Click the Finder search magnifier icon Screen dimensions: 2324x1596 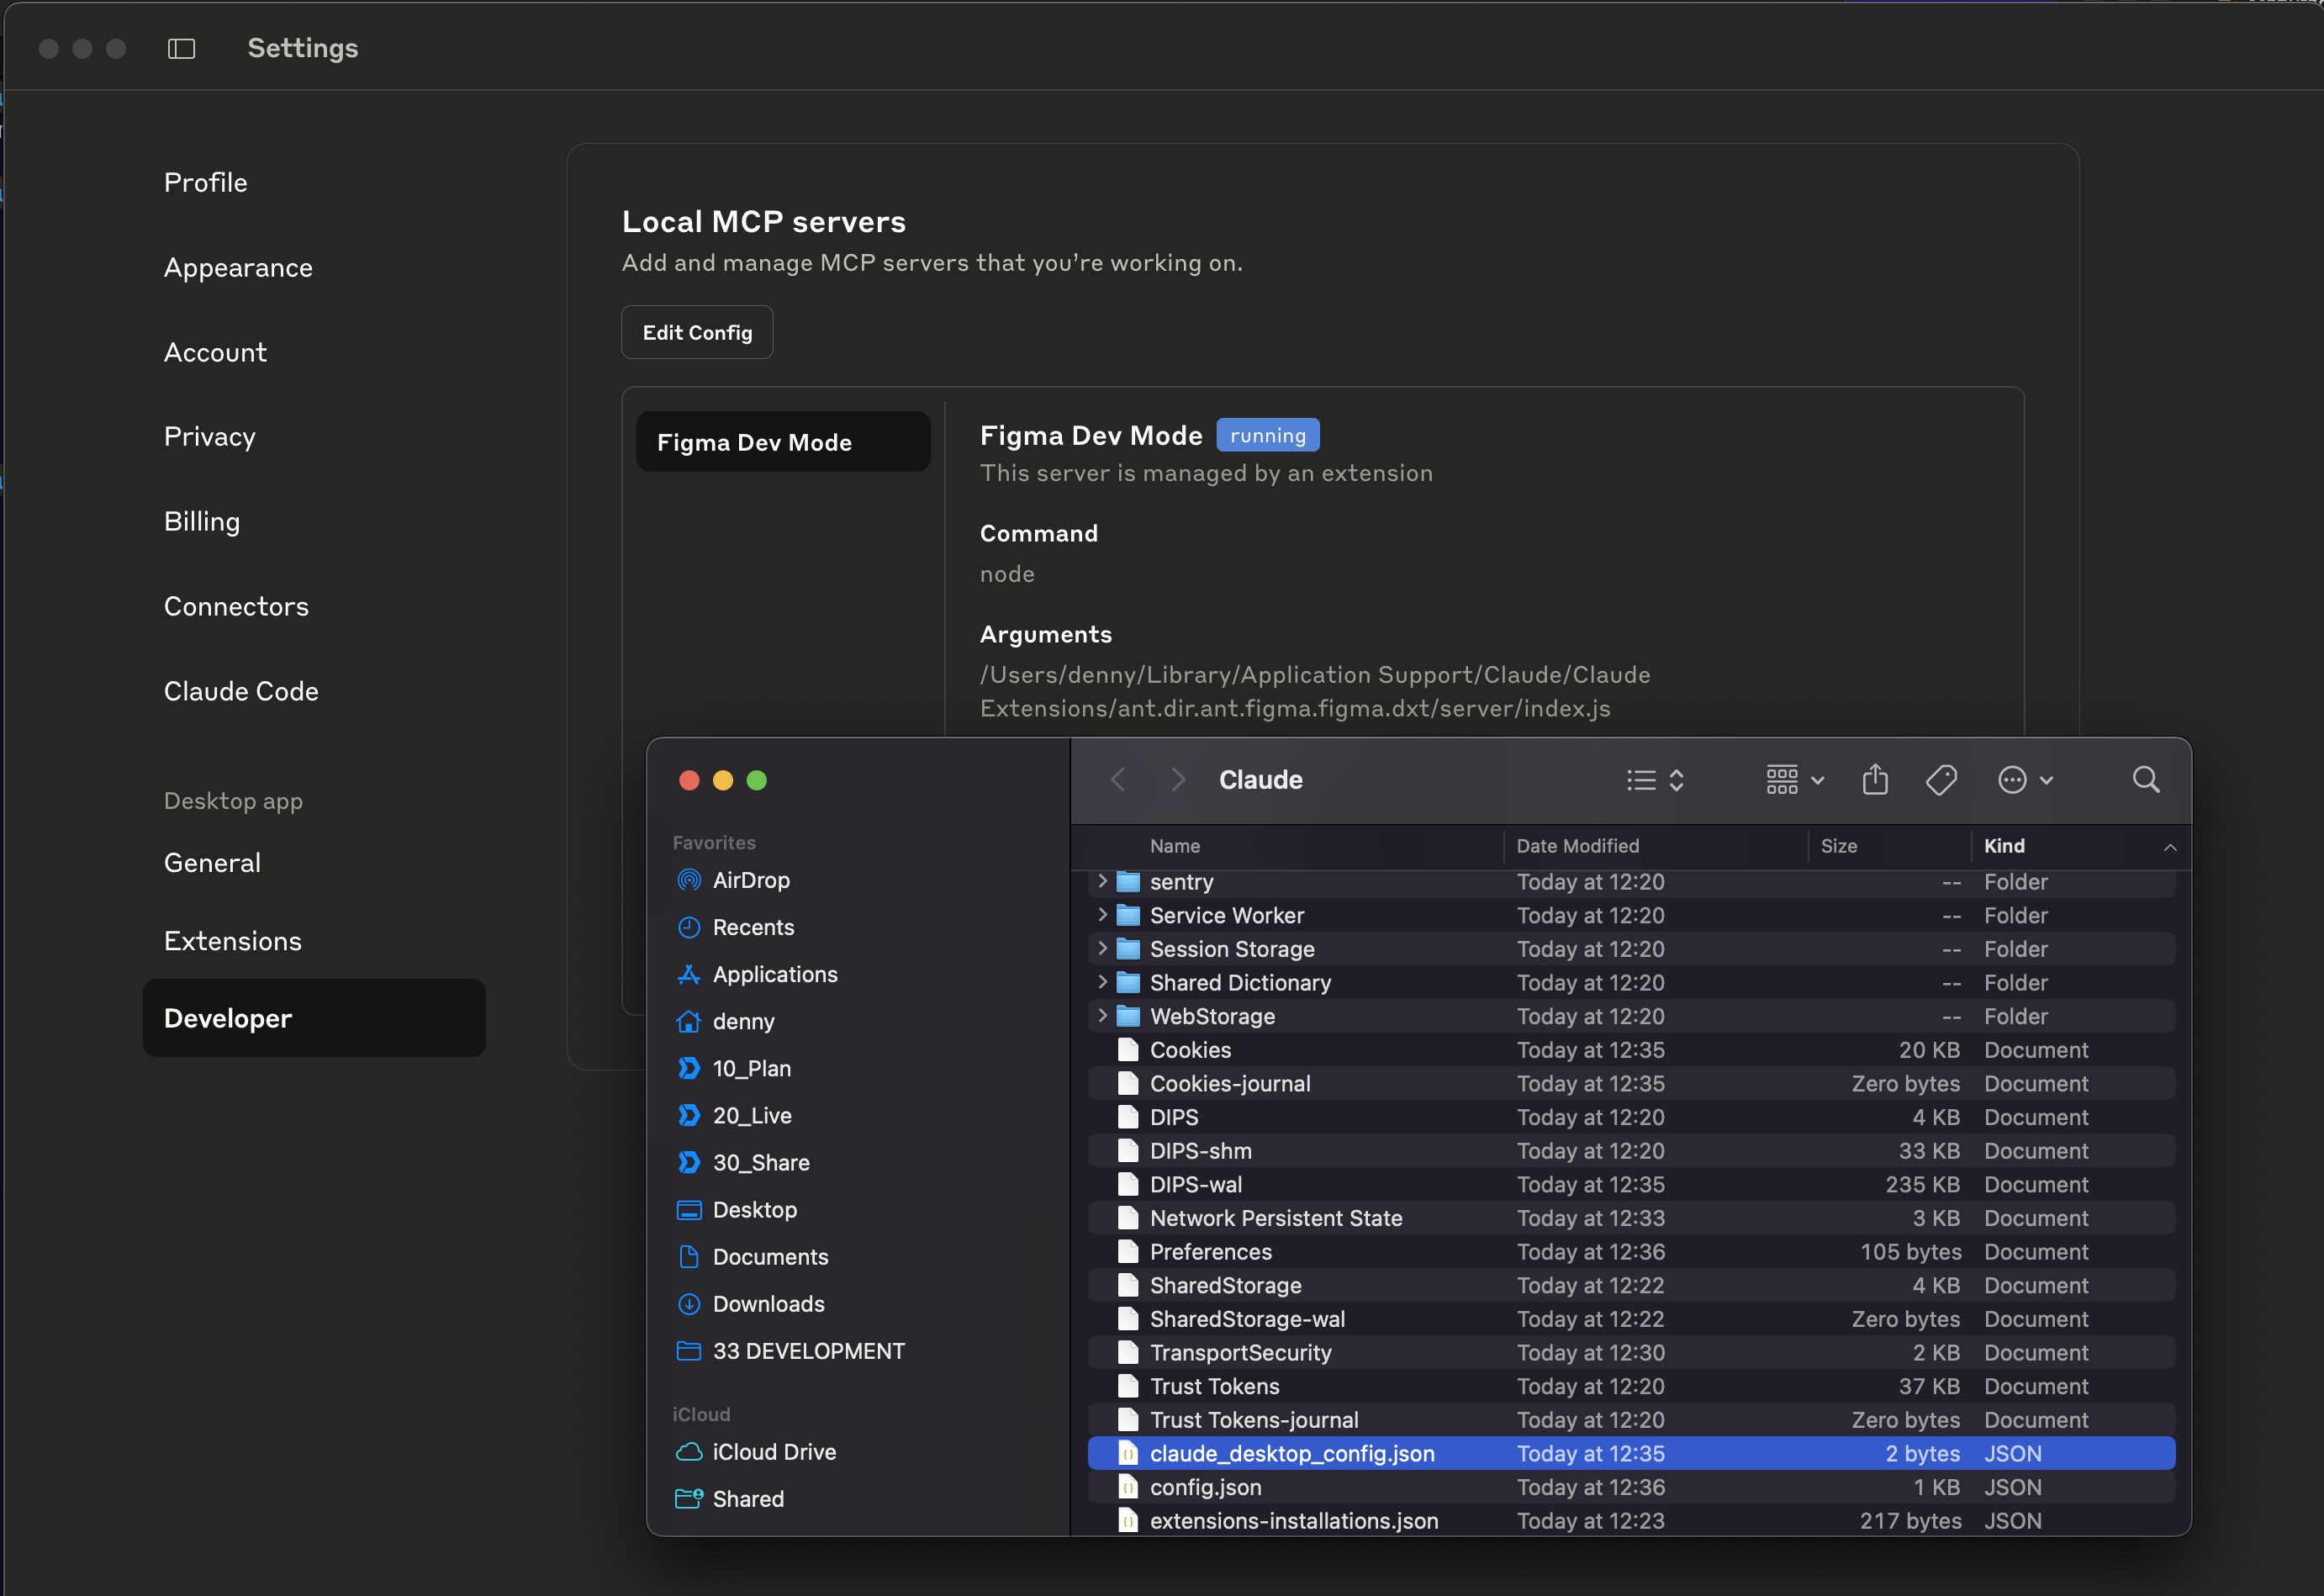[x=2145, y=780]
